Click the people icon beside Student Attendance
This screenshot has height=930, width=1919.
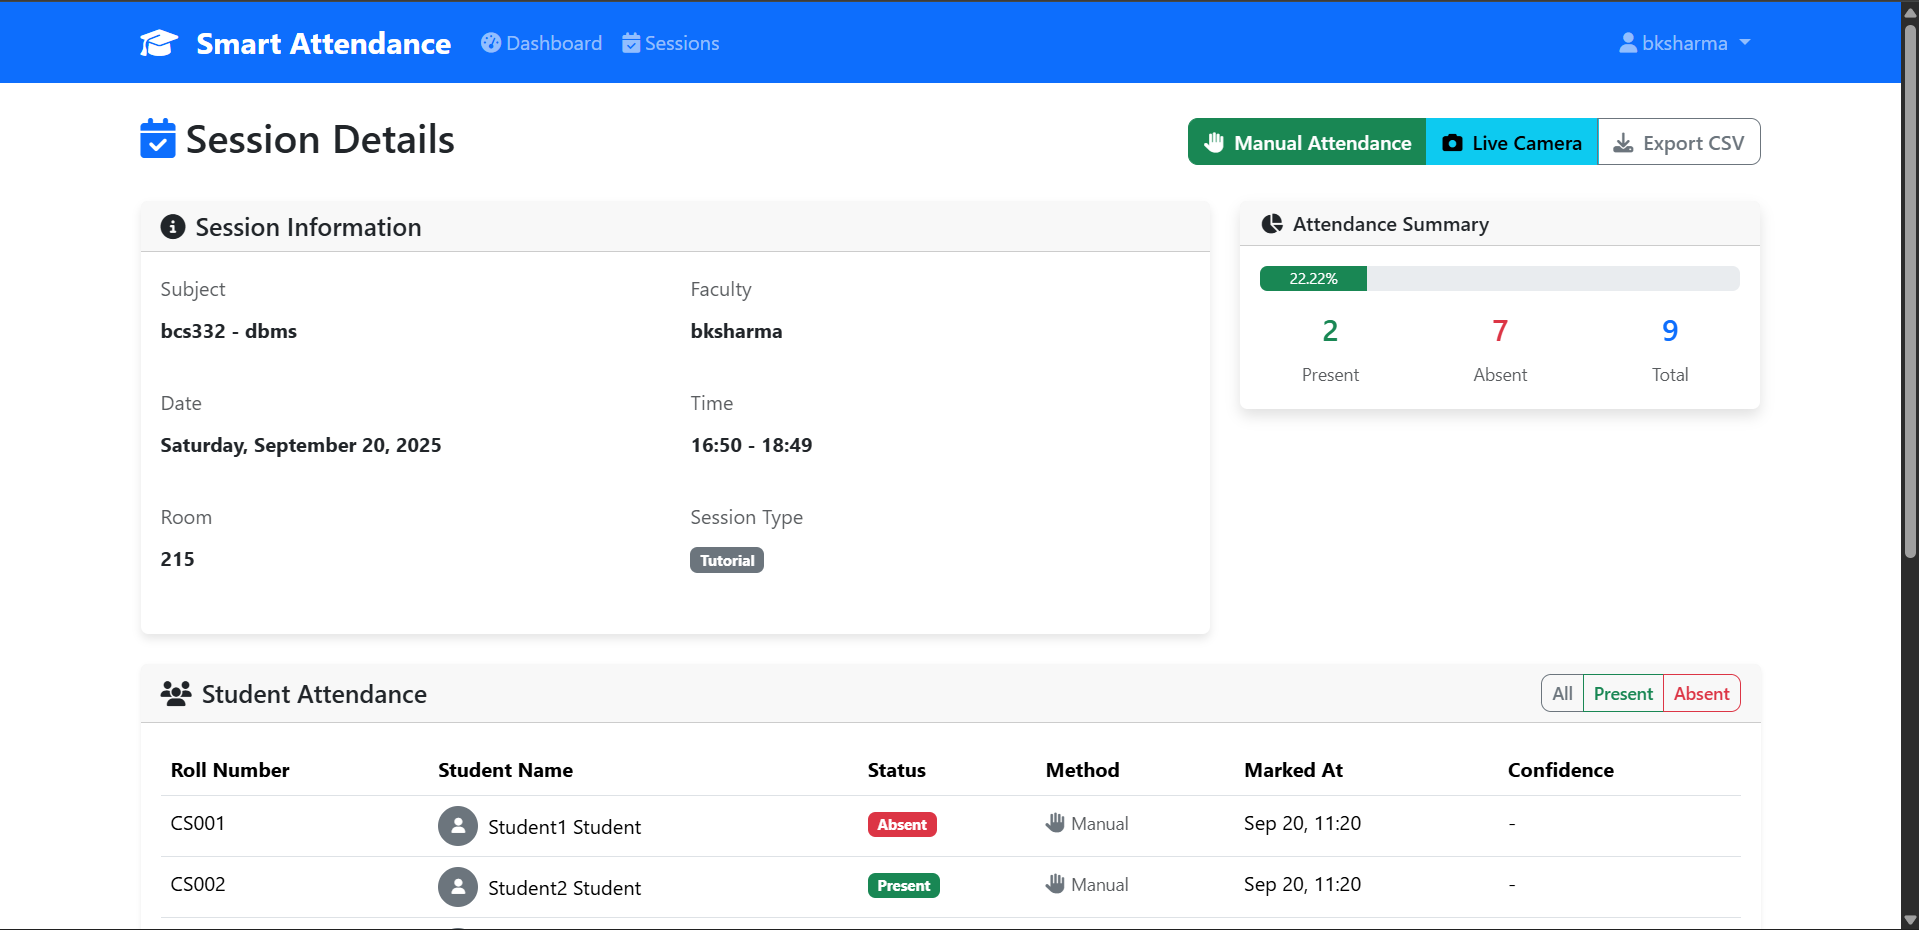[x=175, y=693]
